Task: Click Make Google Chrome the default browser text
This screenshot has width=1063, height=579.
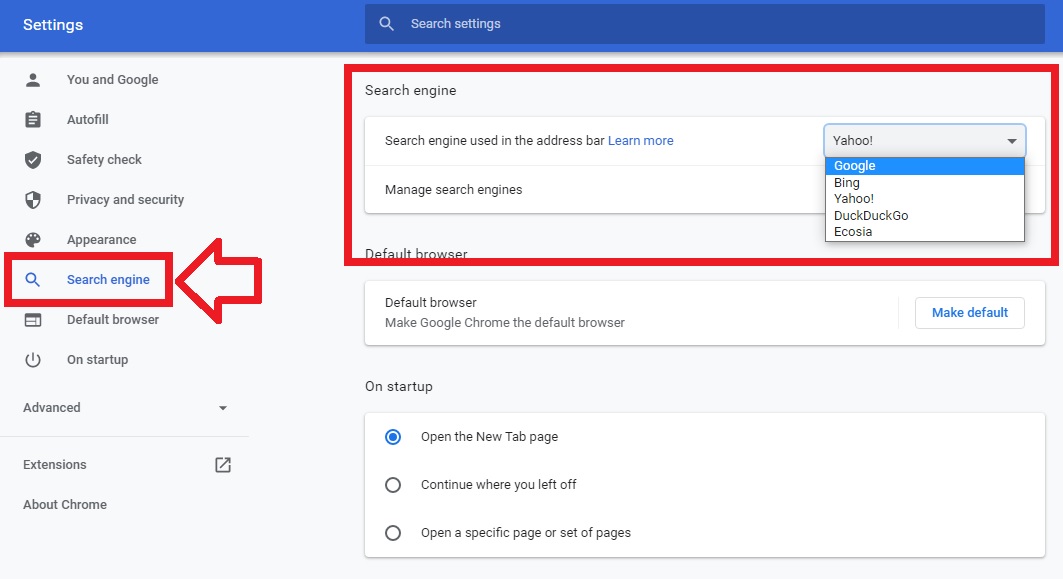Action: point(505,323)
